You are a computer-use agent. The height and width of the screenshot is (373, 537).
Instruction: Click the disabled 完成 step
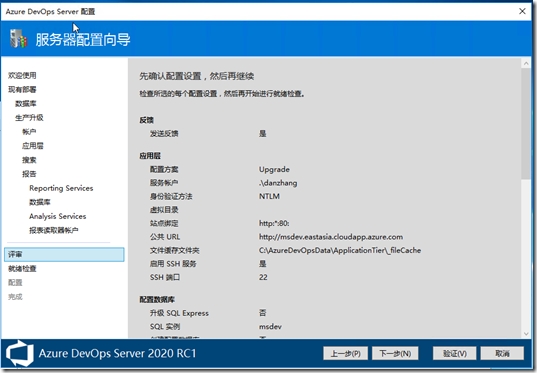[x=15, y=297]
